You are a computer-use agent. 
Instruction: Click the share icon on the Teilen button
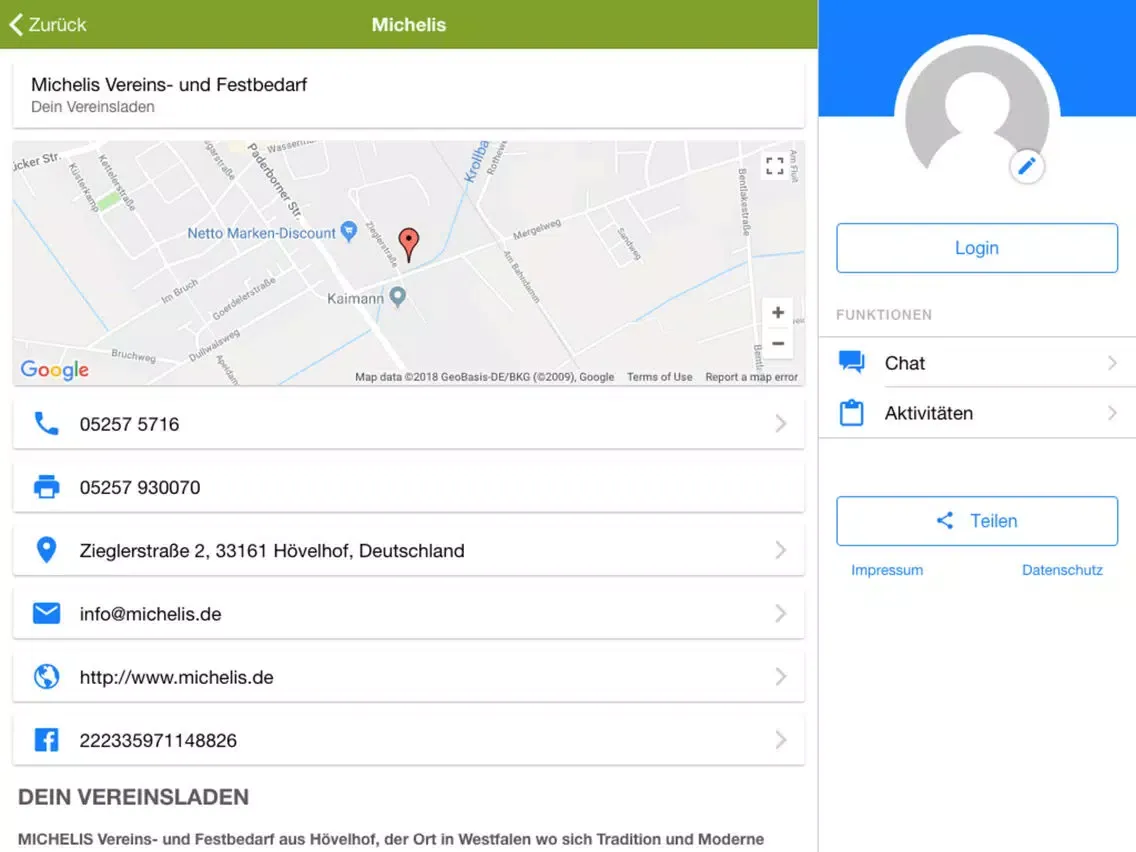coord(945,520)
